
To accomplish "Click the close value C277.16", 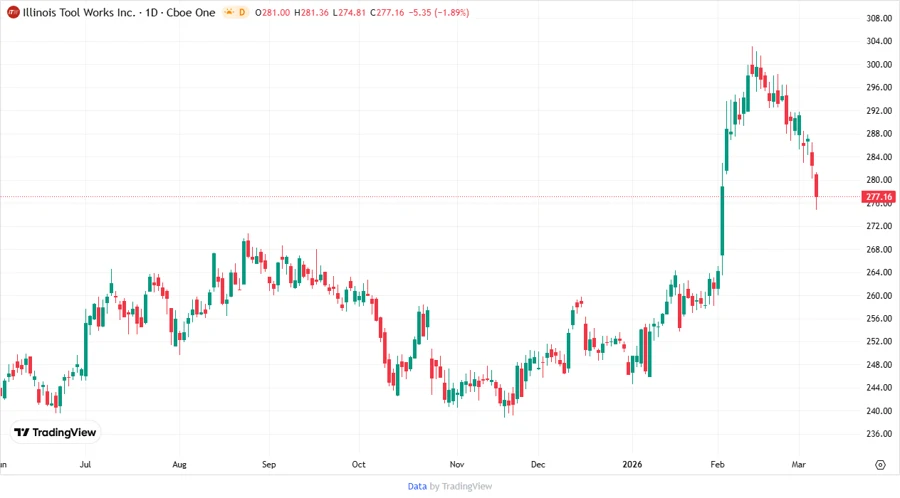I will click(x=387, y=12).
